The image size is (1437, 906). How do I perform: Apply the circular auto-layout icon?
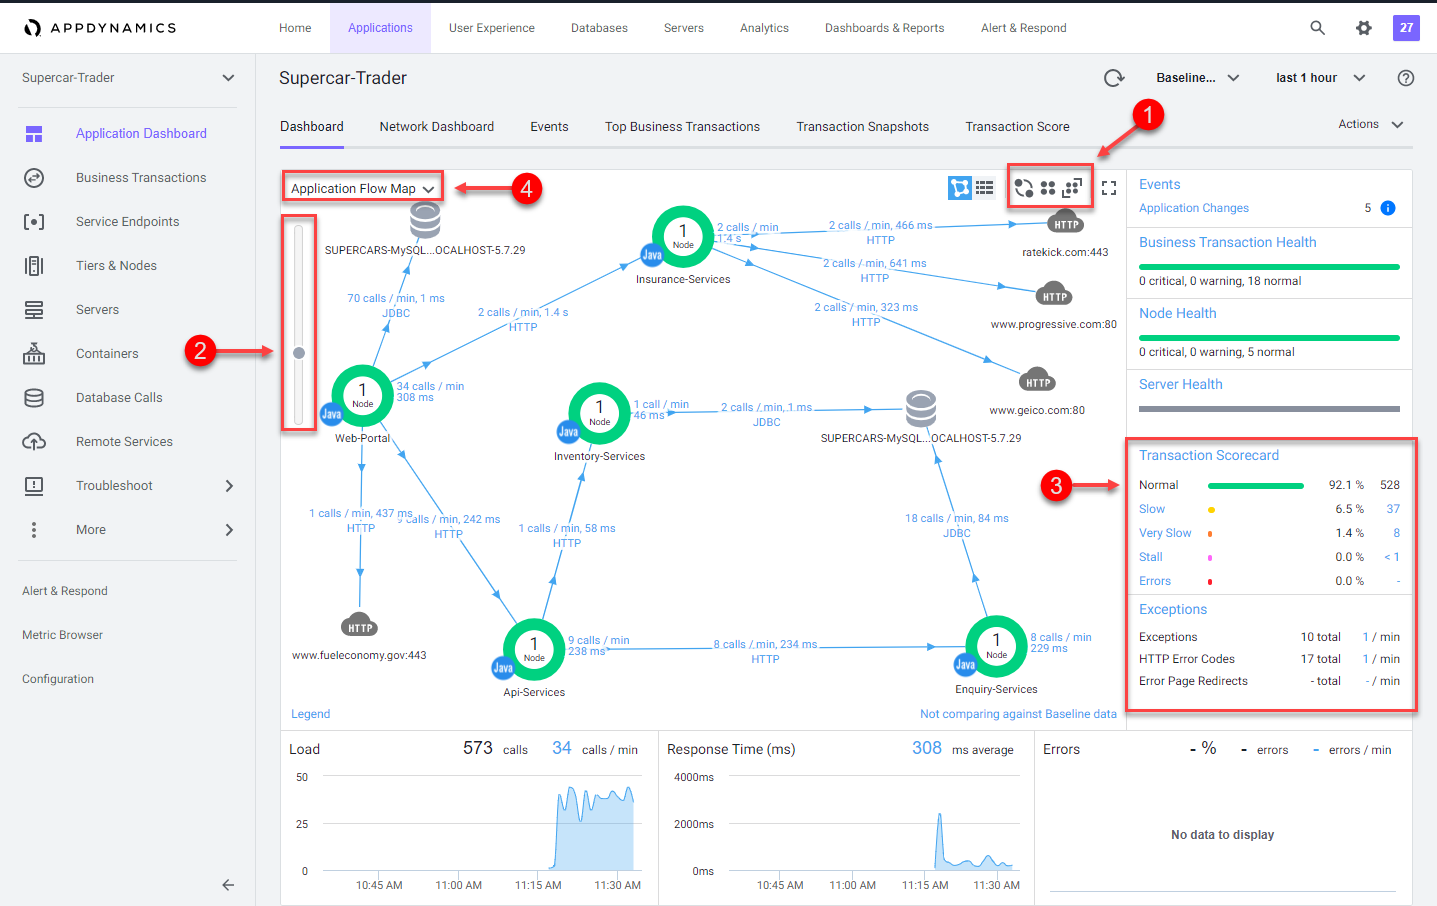tap(1024, 187)
